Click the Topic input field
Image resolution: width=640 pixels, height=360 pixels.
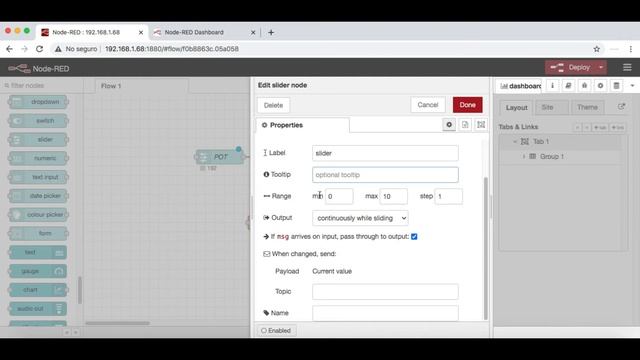pyautogui.click(x=385, y=291)
